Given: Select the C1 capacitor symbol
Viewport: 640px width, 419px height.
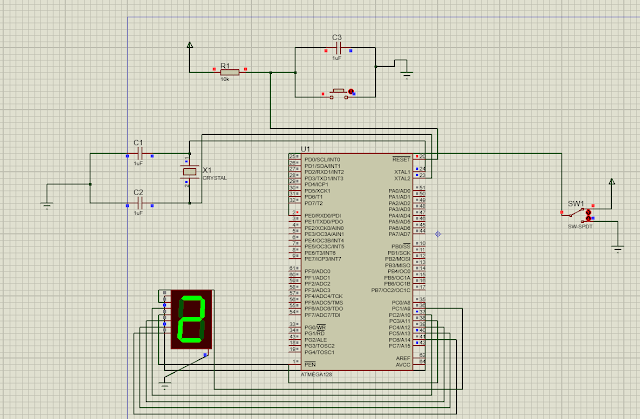Looking at the screenshot, I should (140, 154).
